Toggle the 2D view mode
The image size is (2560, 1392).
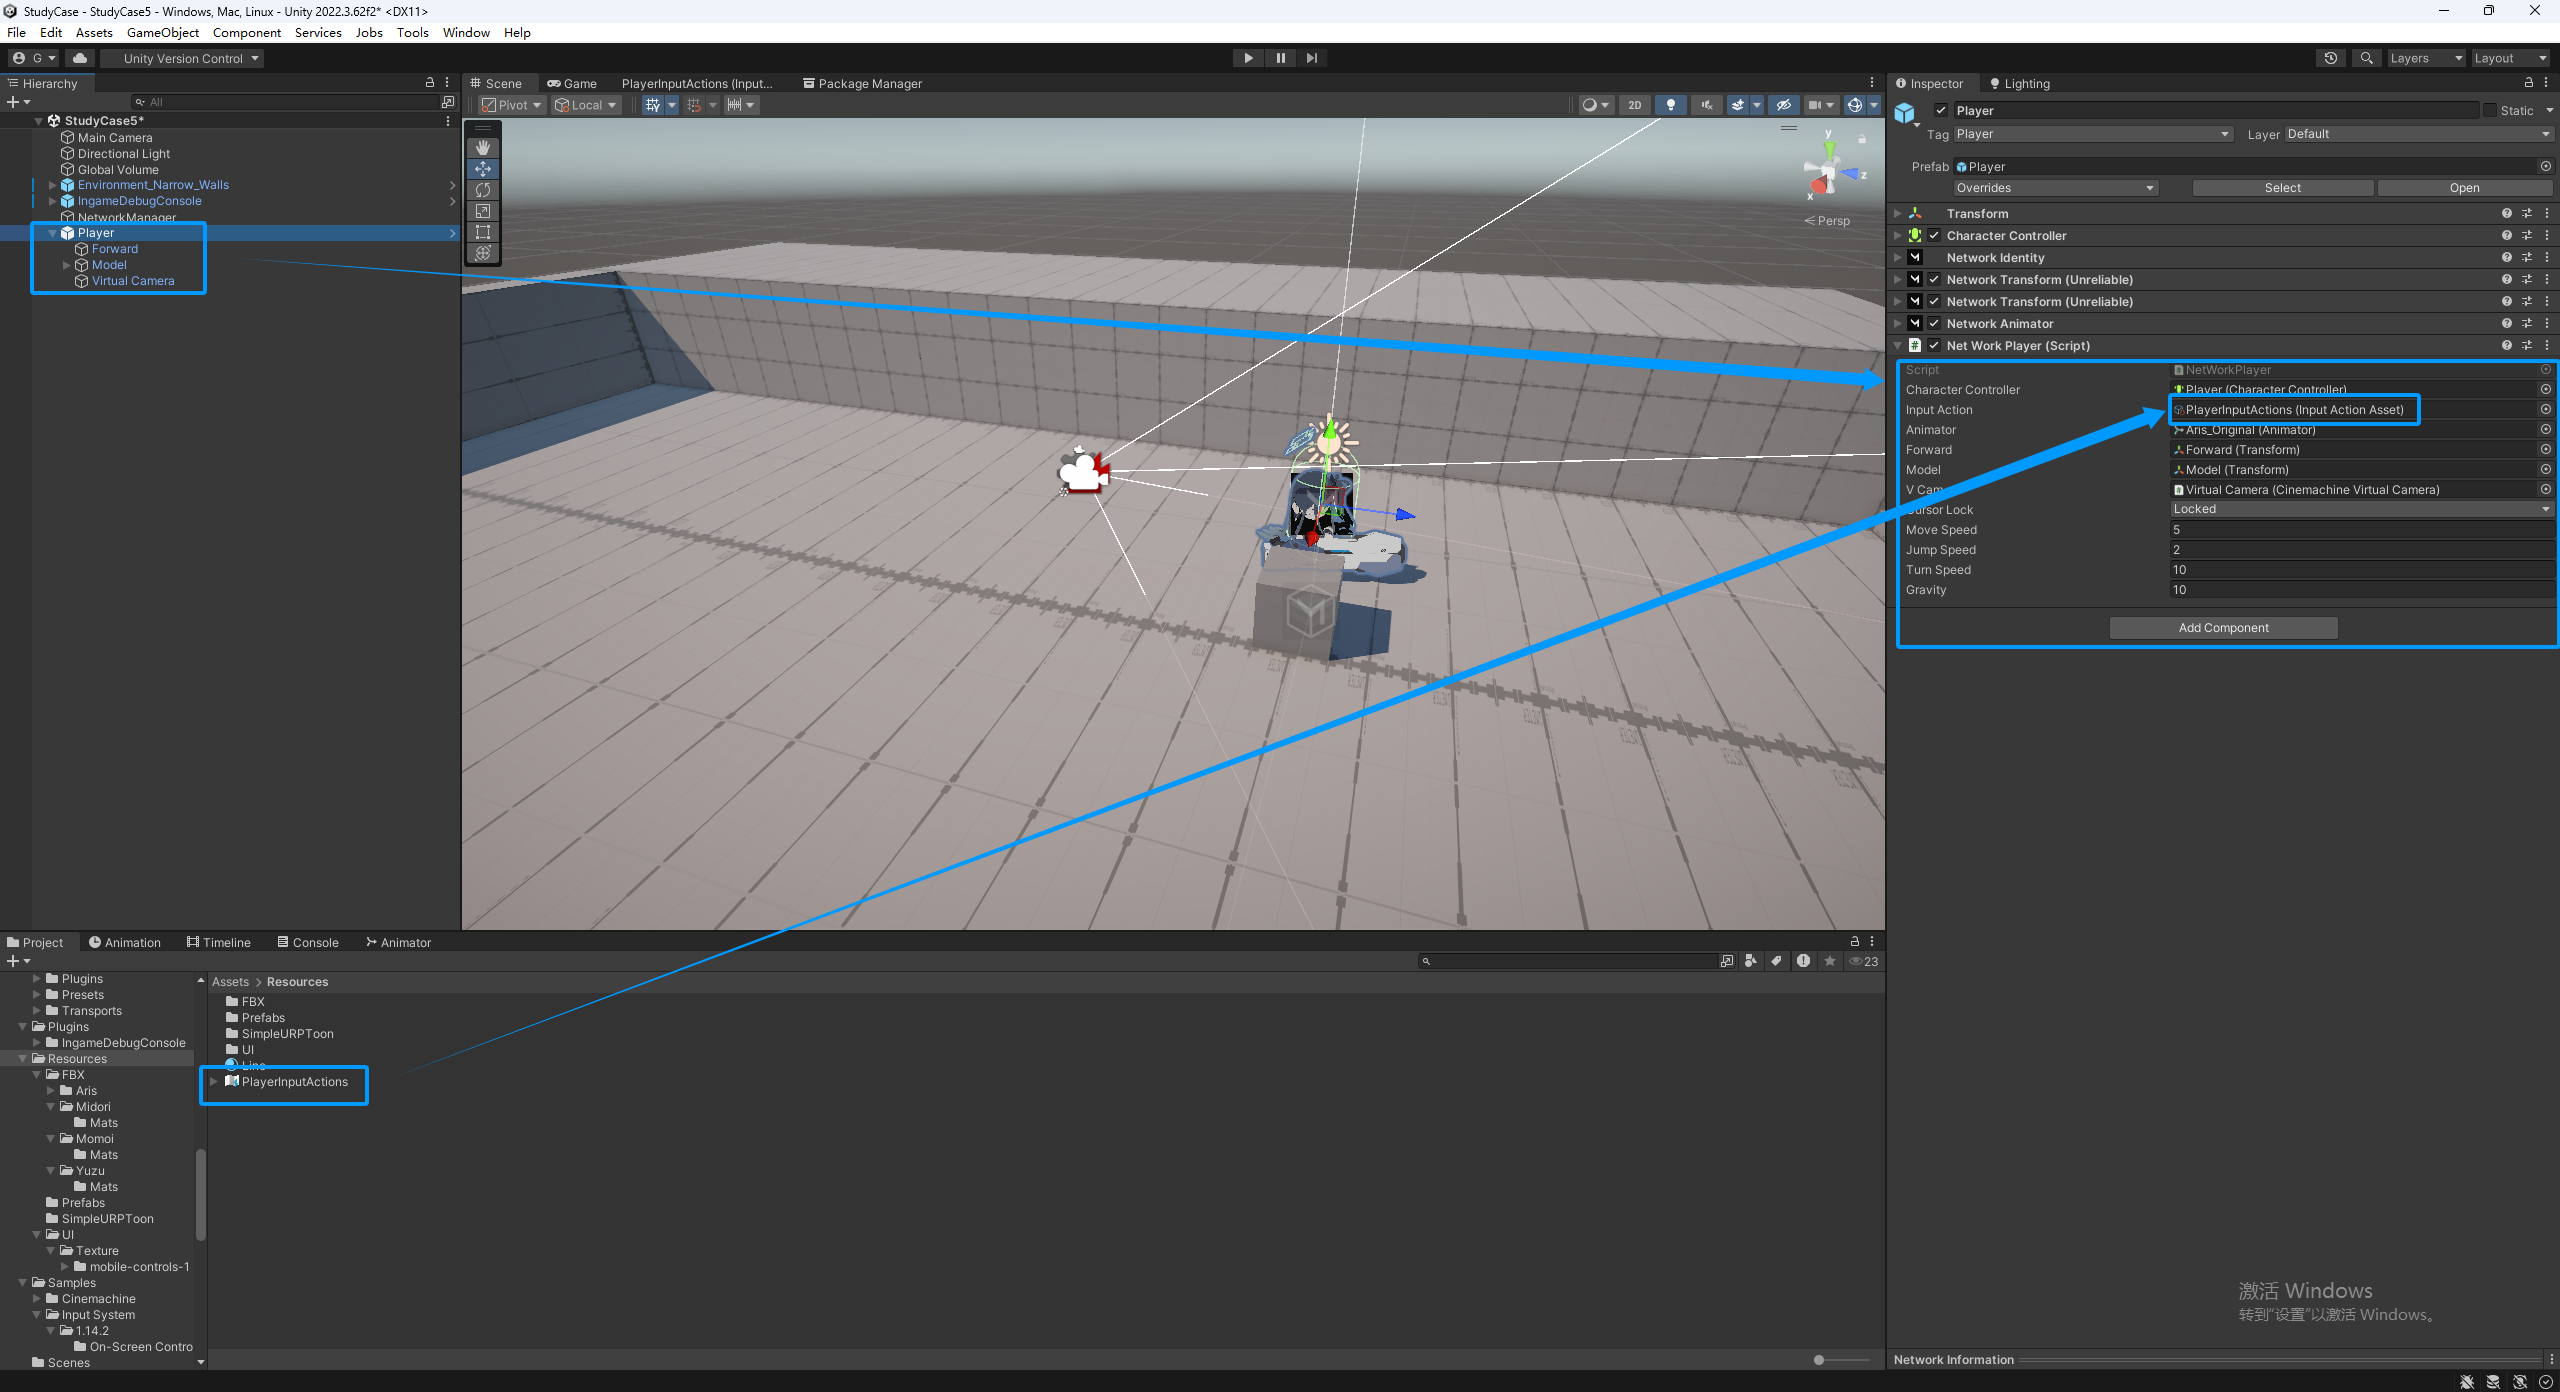point(1634,105)
